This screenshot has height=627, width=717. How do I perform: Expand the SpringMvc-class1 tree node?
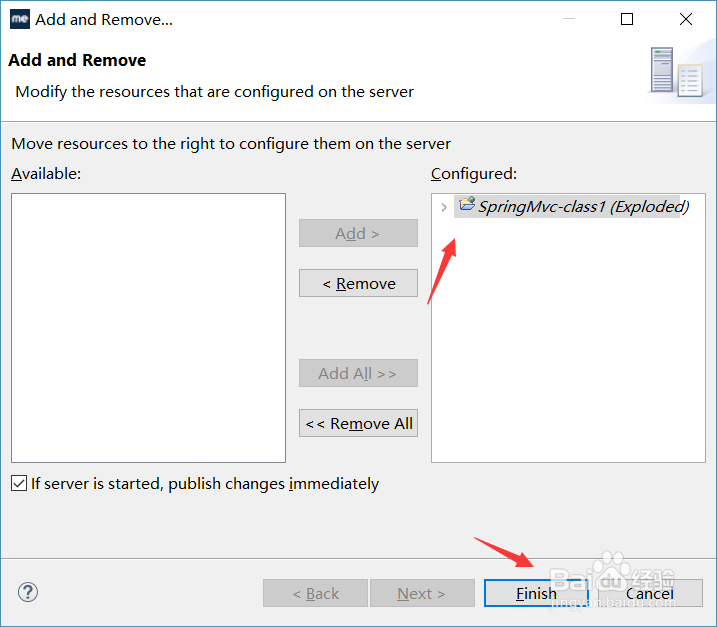pos(444,207)
